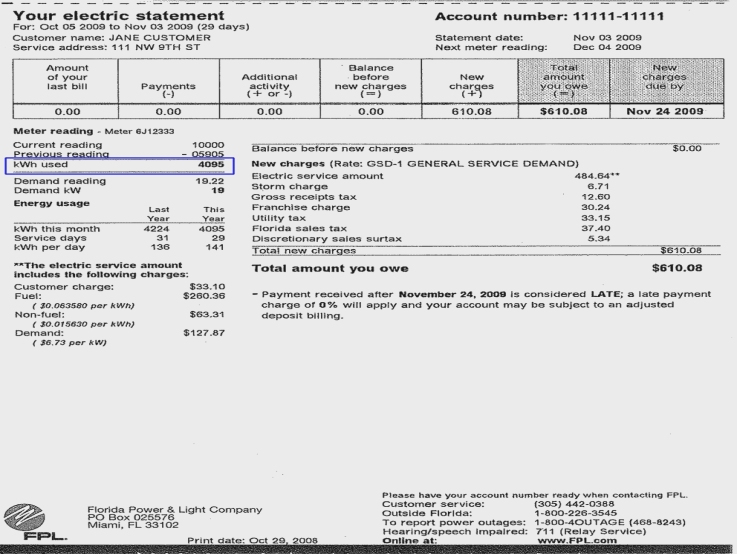Click service address 111 NW 9TH ST
This screenshot has height=554, width=737.
(x=156, y=47)
